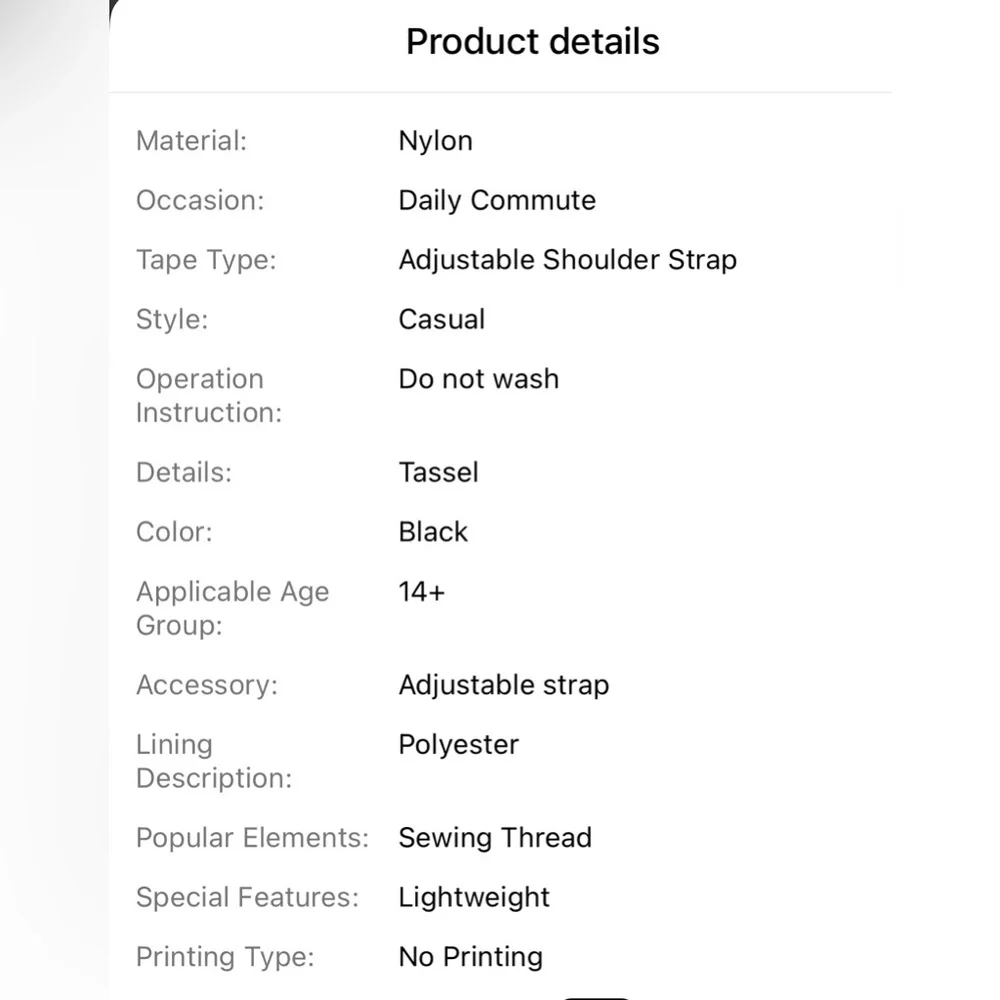
Task: Click the Popular Elements label
Action: 252,838
